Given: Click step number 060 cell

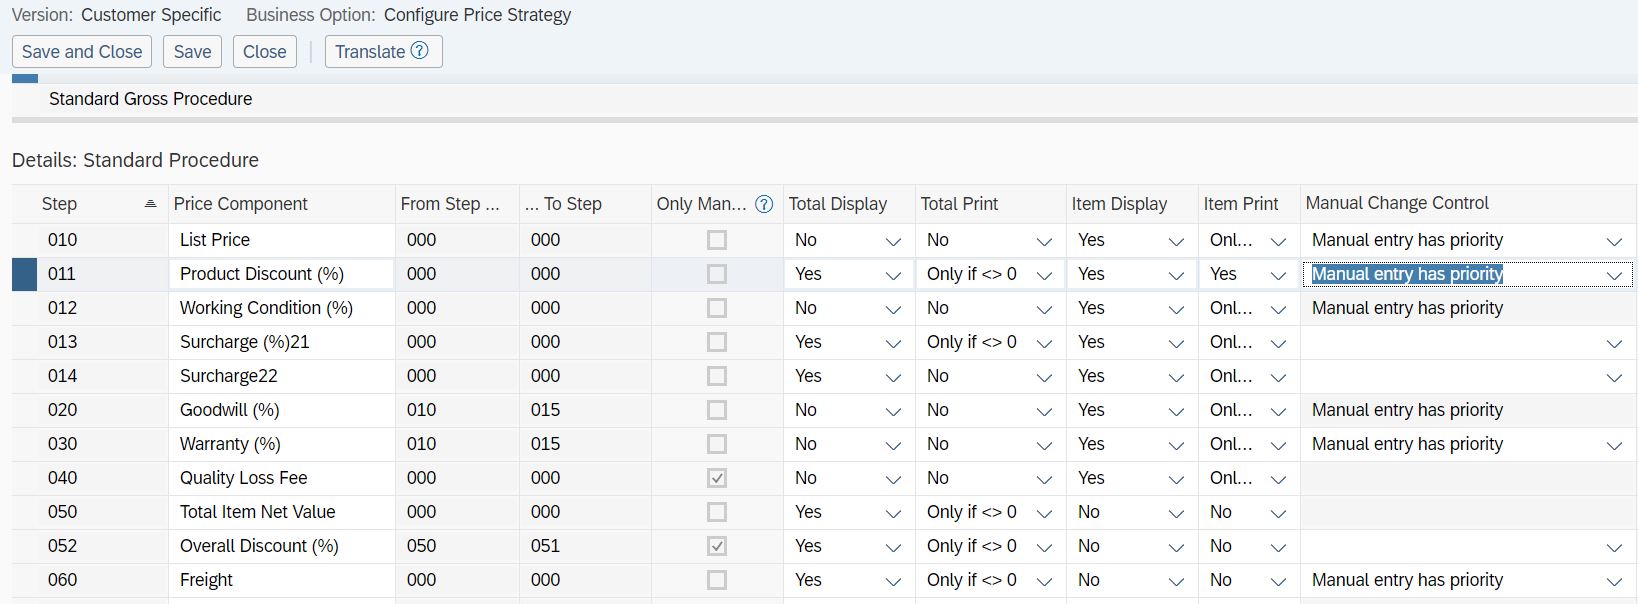Looking at the screenshot, I should [102, 580].
